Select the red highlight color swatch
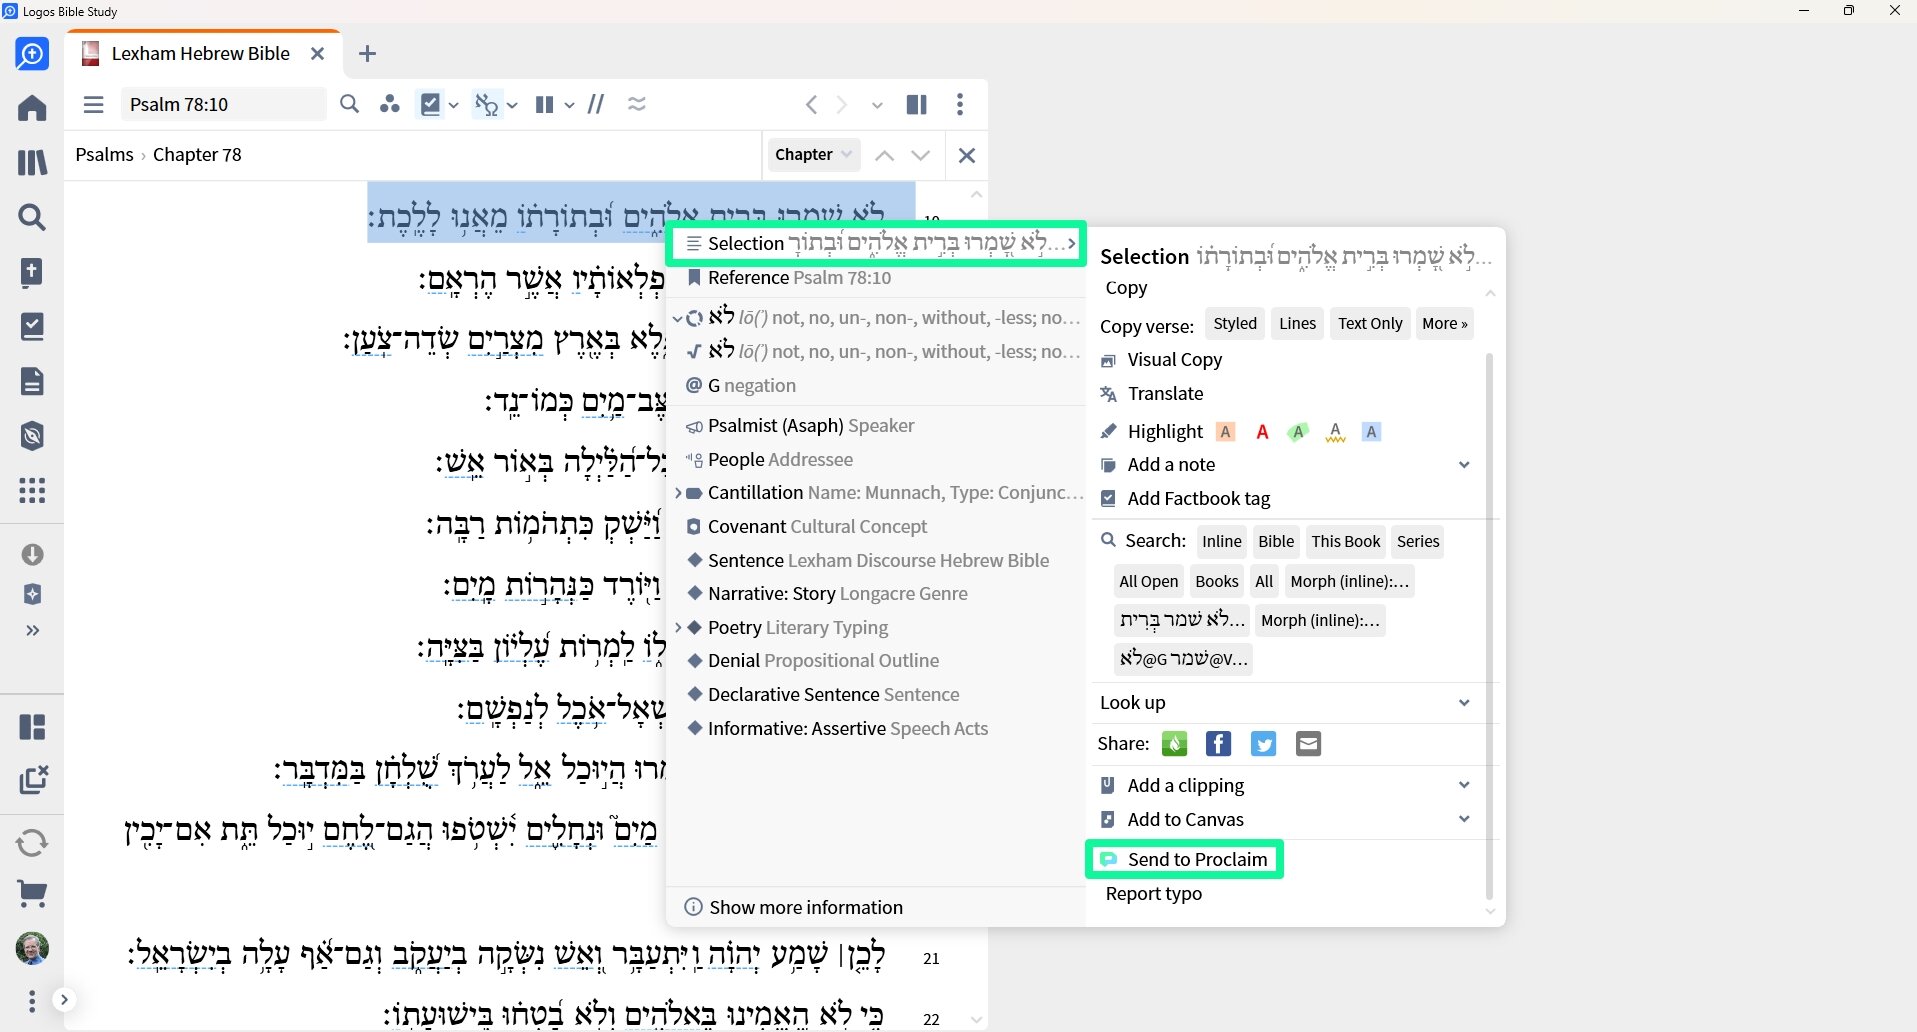 tap(1262, 431)
